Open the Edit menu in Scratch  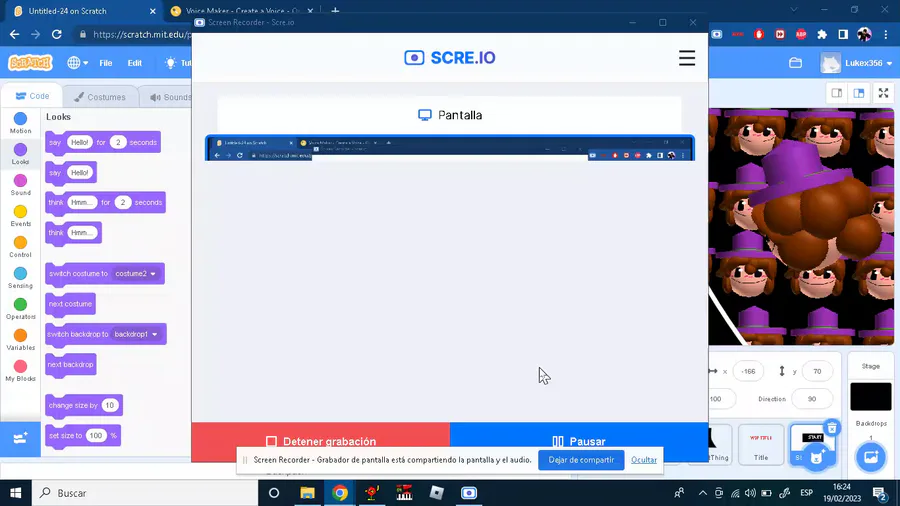(134, 63)
